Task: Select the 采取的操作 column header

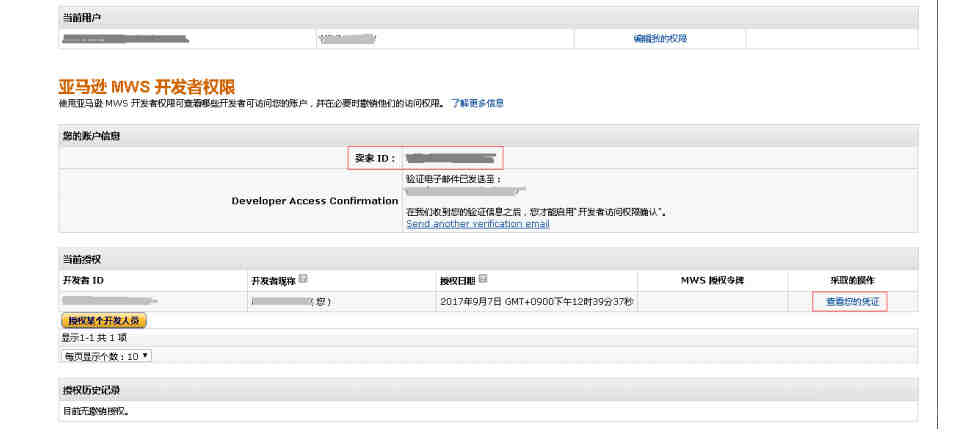Action: 853,281
